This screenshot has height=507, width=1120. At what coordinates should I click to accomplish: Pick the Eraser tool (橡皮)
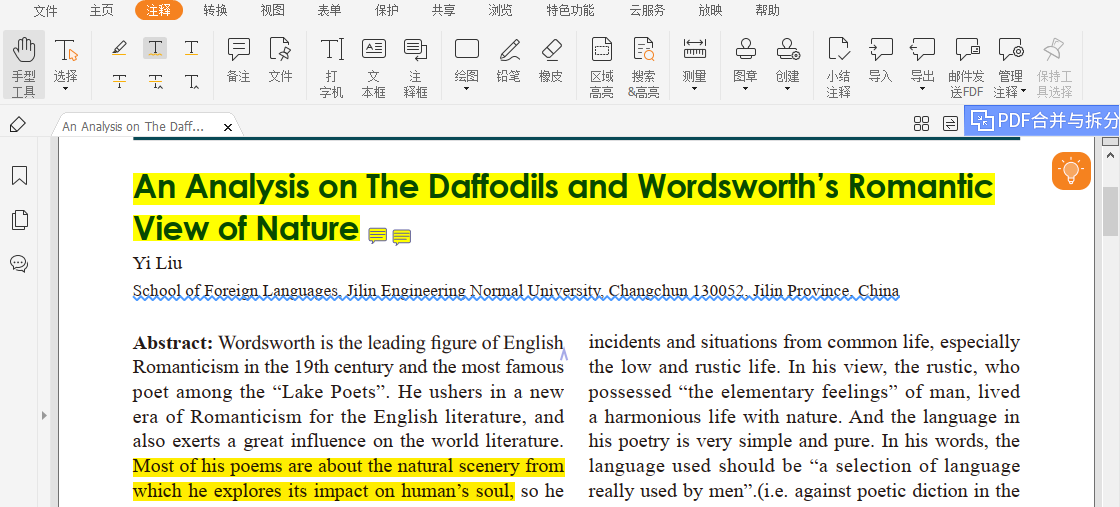click(x=551, y=60)
